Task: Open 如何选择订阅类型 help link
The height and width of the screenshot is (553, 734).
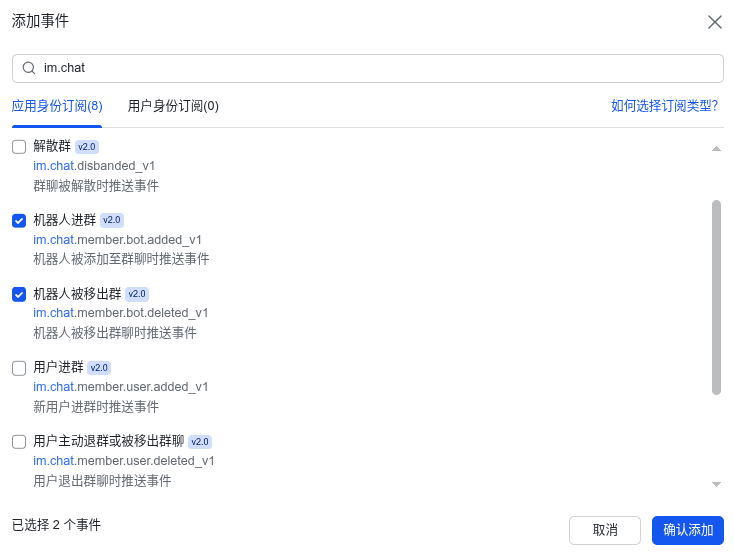Action: click(664, 106)
